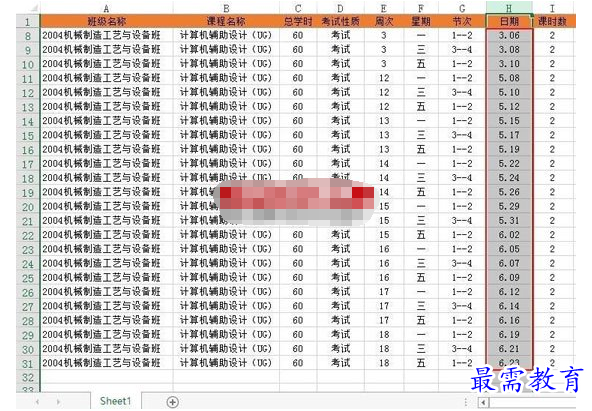Select the date cell 5.15

coord(509,121)
